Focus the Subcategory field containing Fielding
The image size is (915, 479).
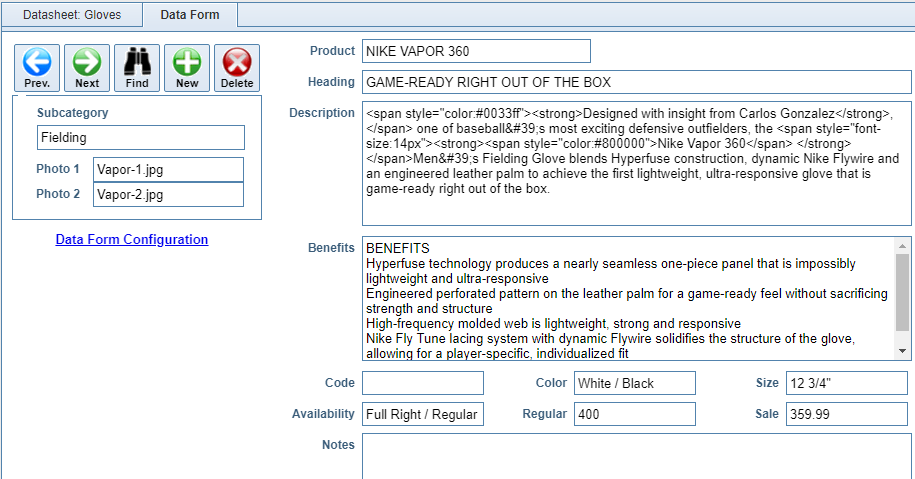point(141,138)
